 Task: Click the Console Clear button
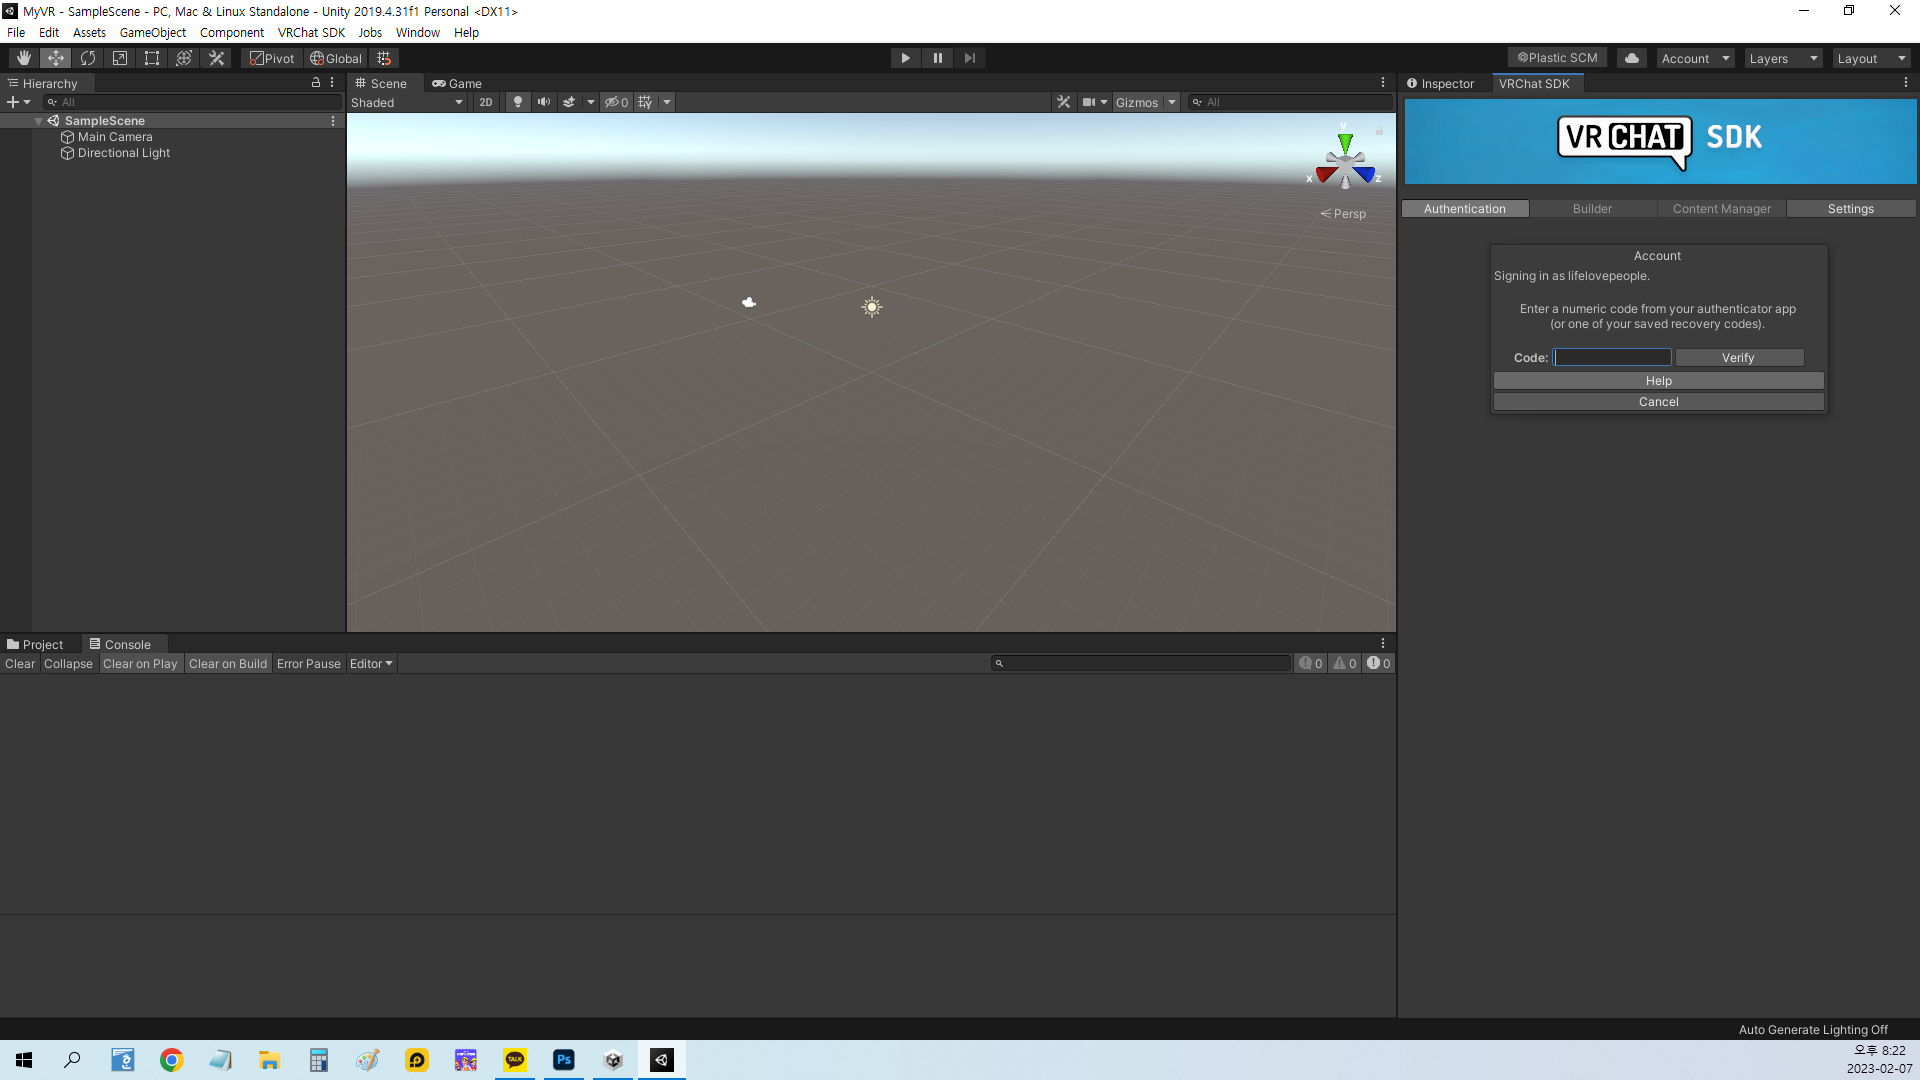pos(20,664)
